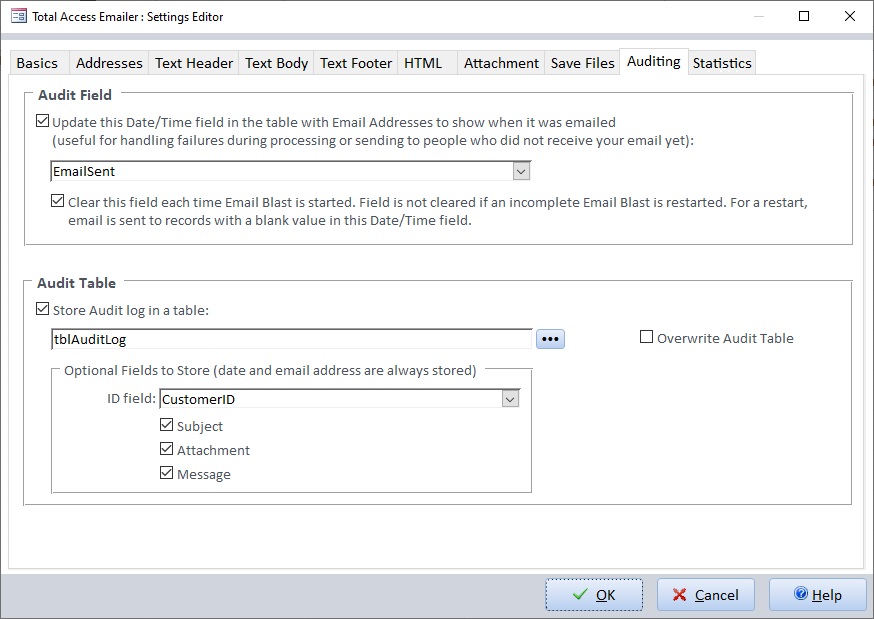
Task: Expand the EmailSent field dropdown arrow
Action: [521, 171]
